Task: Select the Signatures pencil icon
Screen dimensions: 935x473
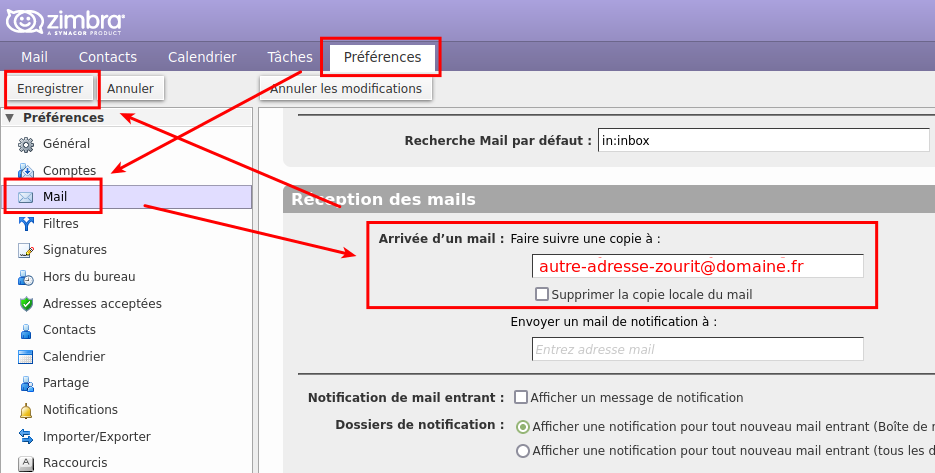Action: 26,250
